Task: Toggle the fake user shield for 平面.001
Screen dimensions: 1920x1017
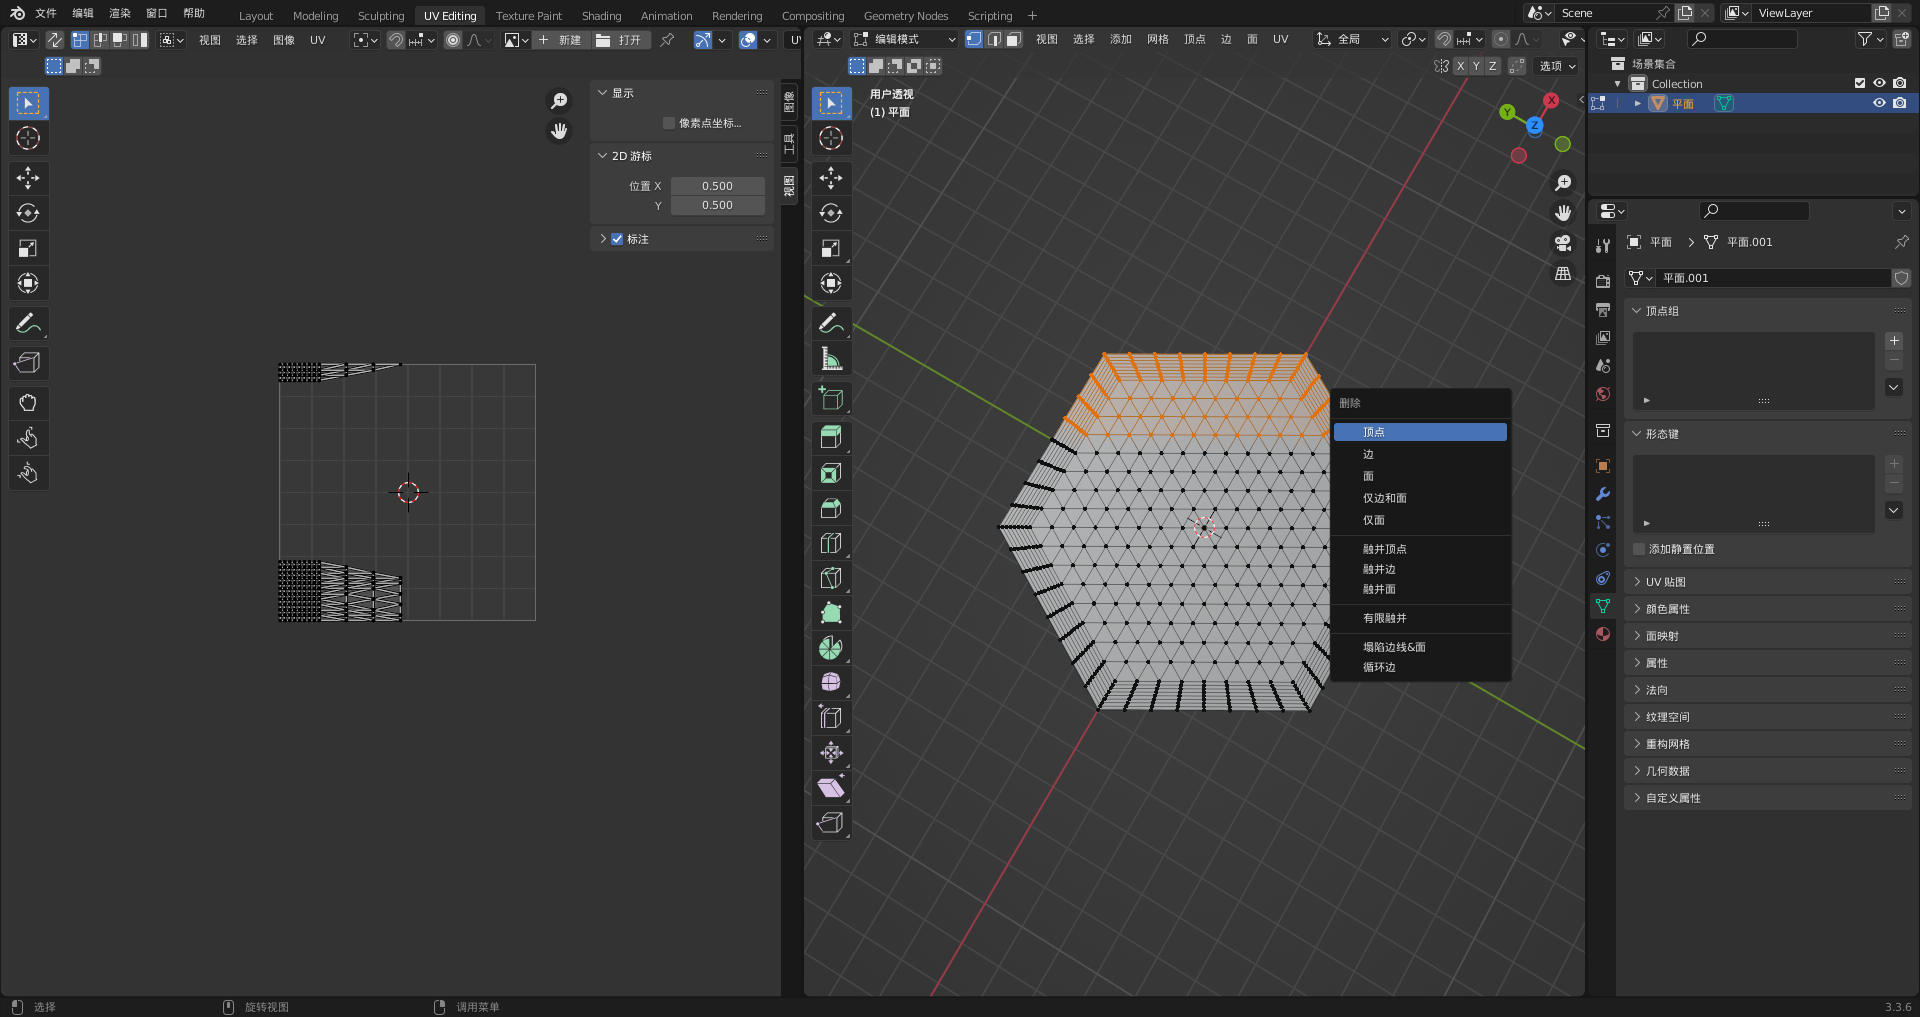Action: click(x=1901, y=278)
